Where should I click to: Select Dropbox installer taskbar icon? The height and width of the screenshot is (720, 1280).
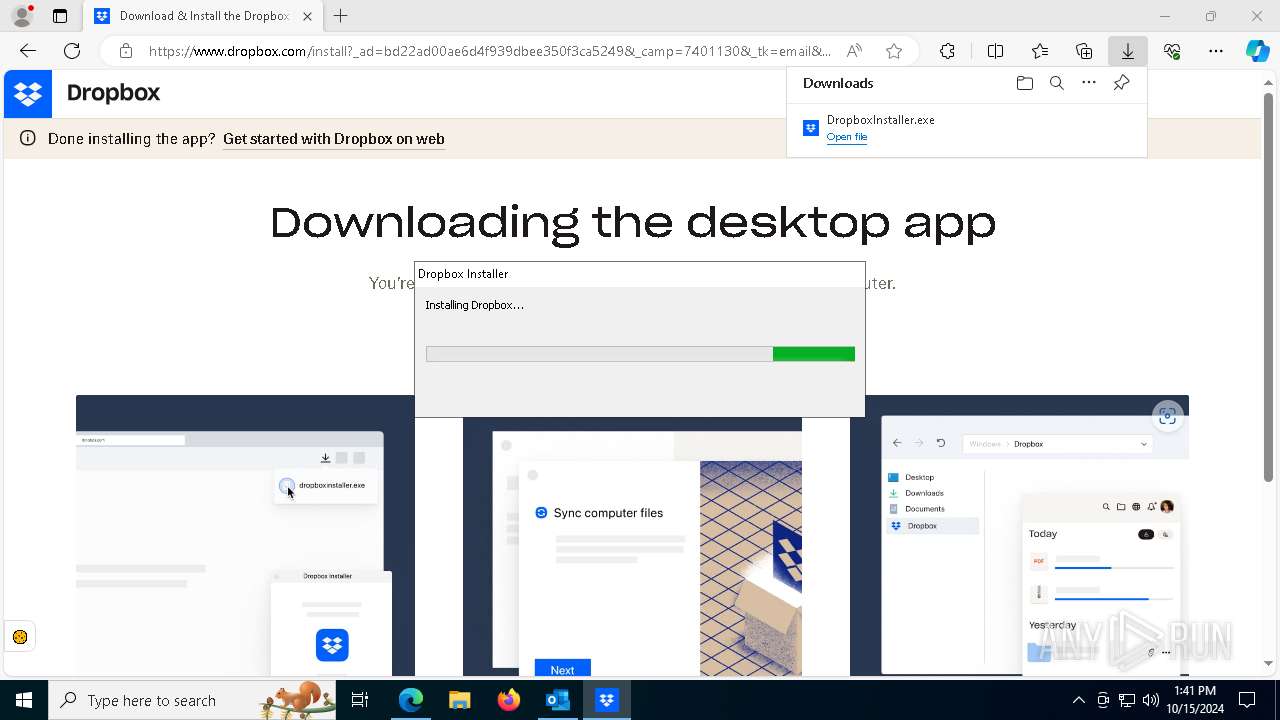coord(606,700)
